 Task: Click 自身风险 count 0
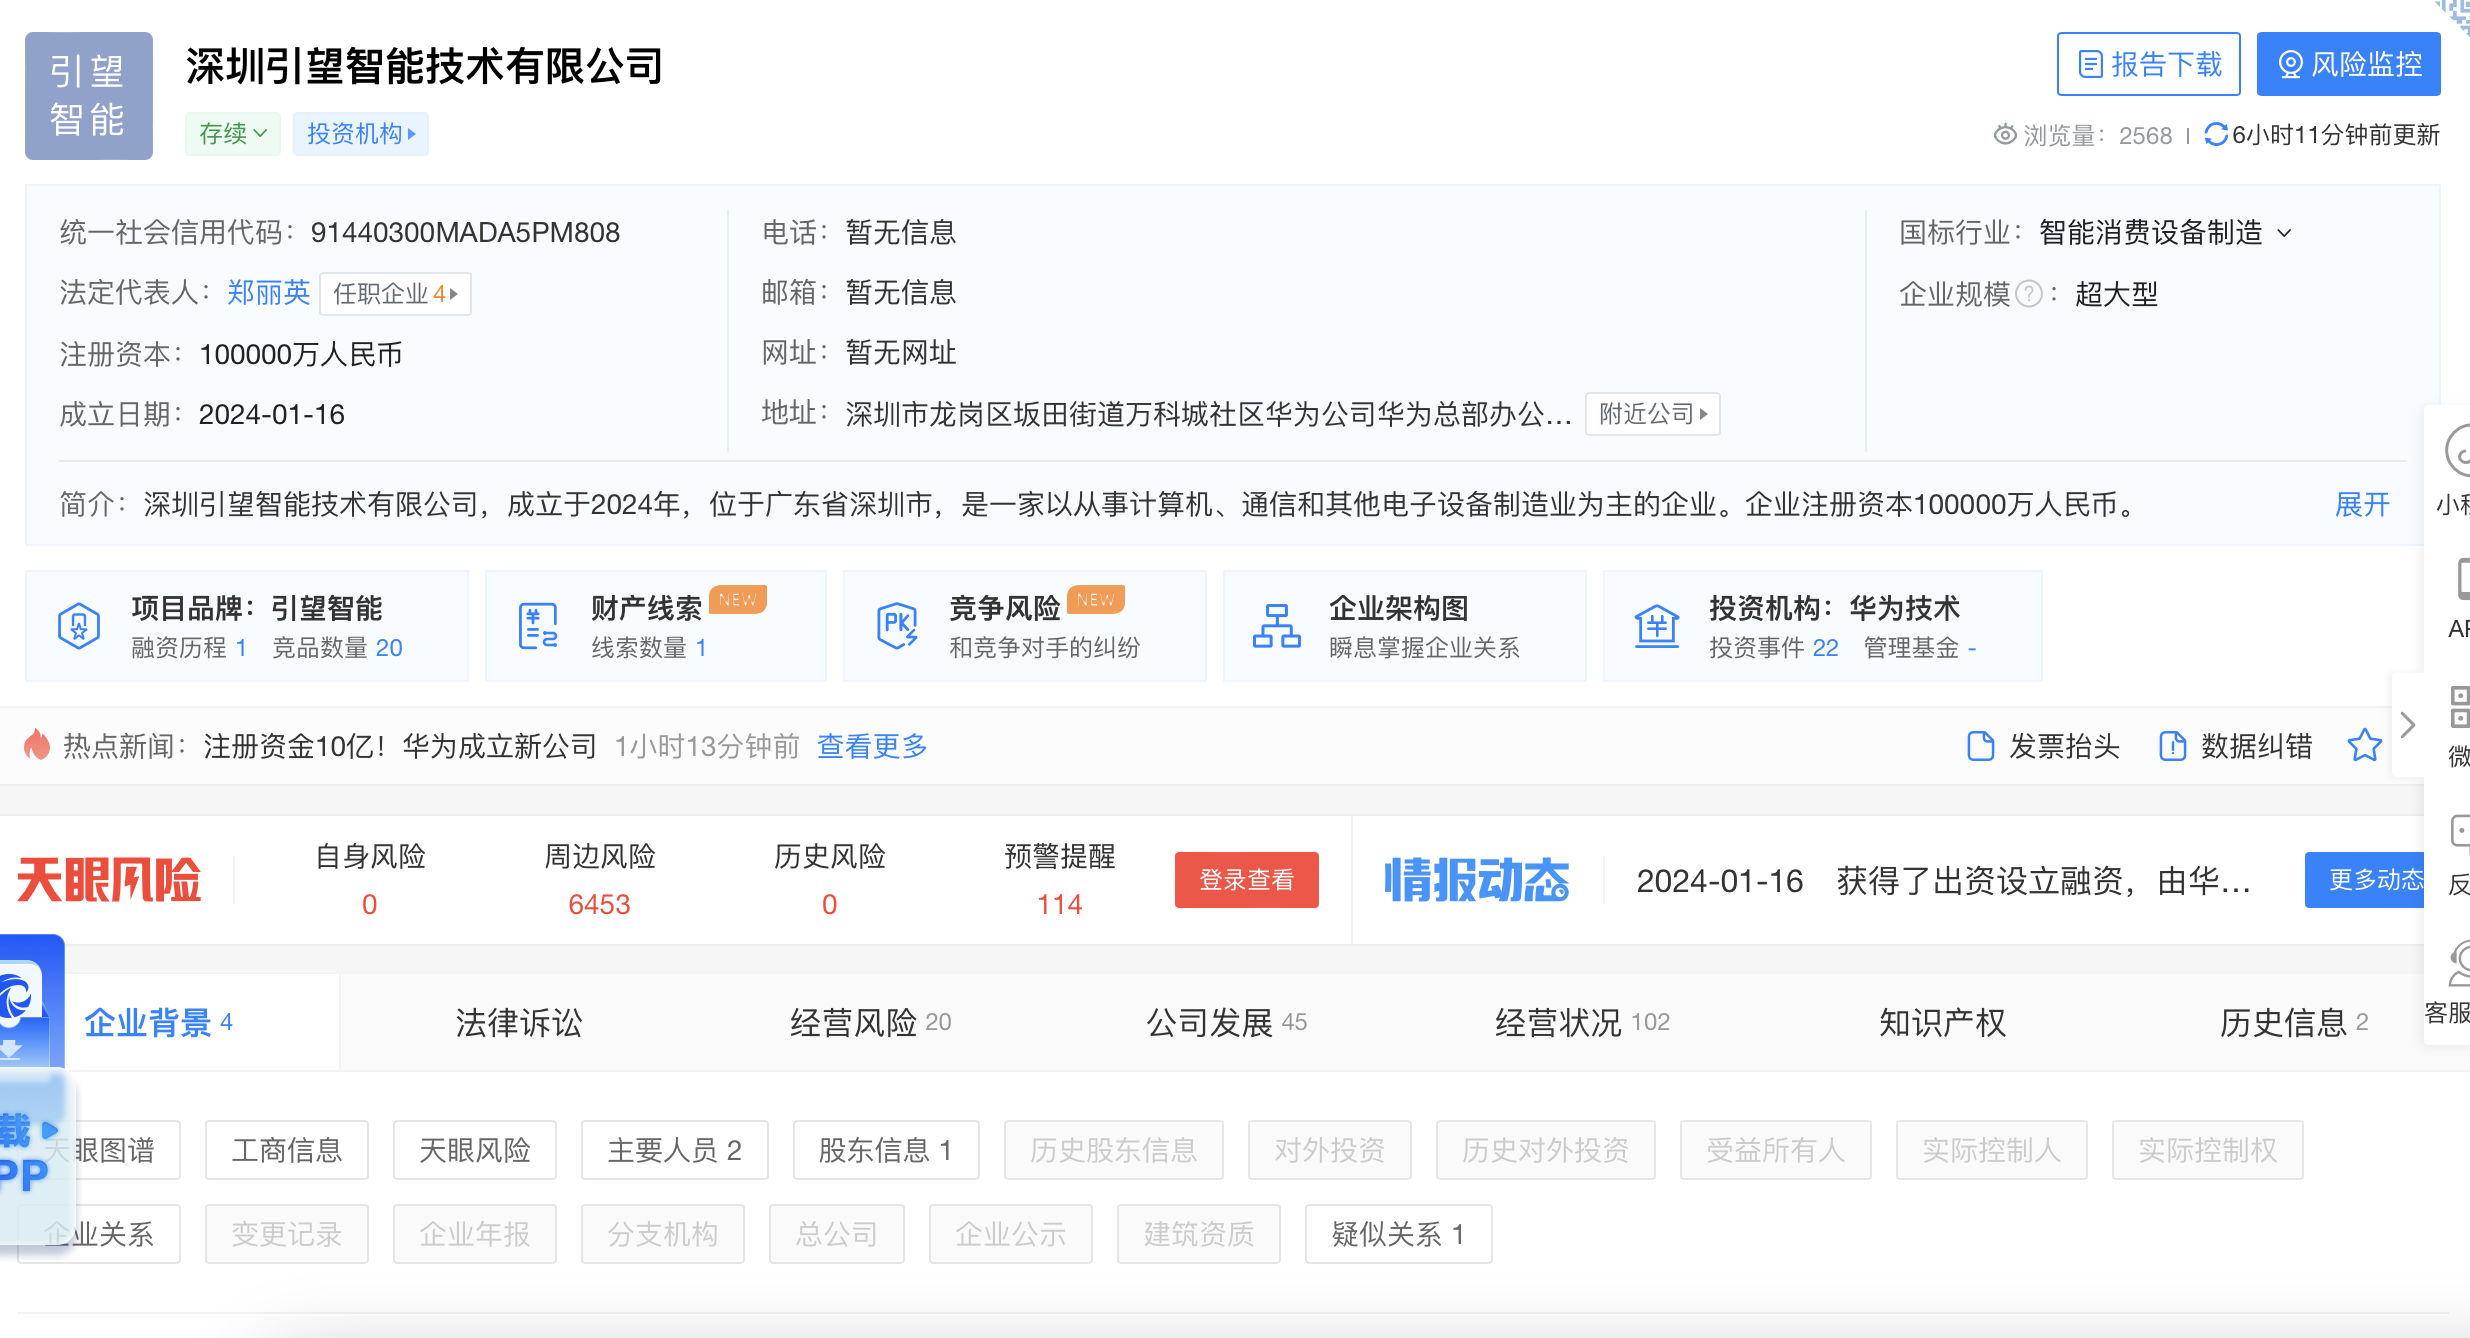(x=370, y=904)
